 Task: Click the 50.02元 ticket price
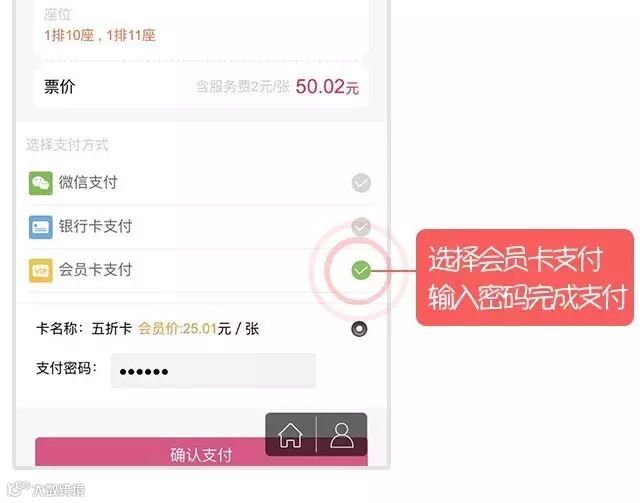(327, 87)
